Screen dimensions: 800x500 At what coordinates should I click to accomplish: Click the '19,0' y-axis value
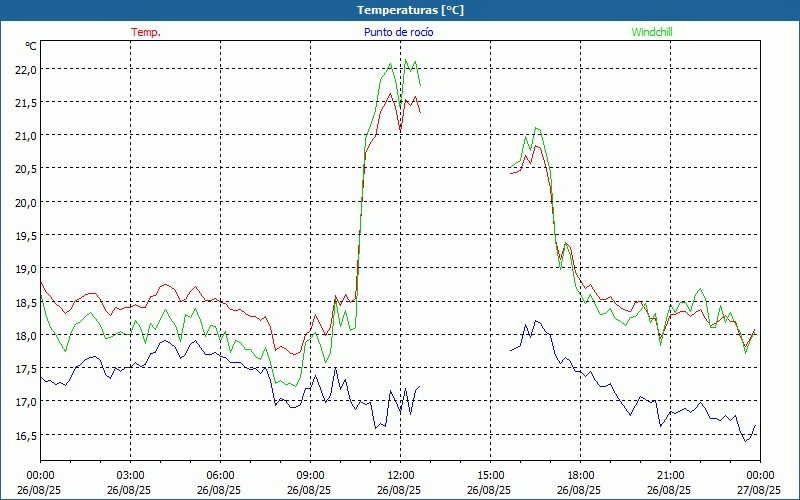tap(26, 269)
